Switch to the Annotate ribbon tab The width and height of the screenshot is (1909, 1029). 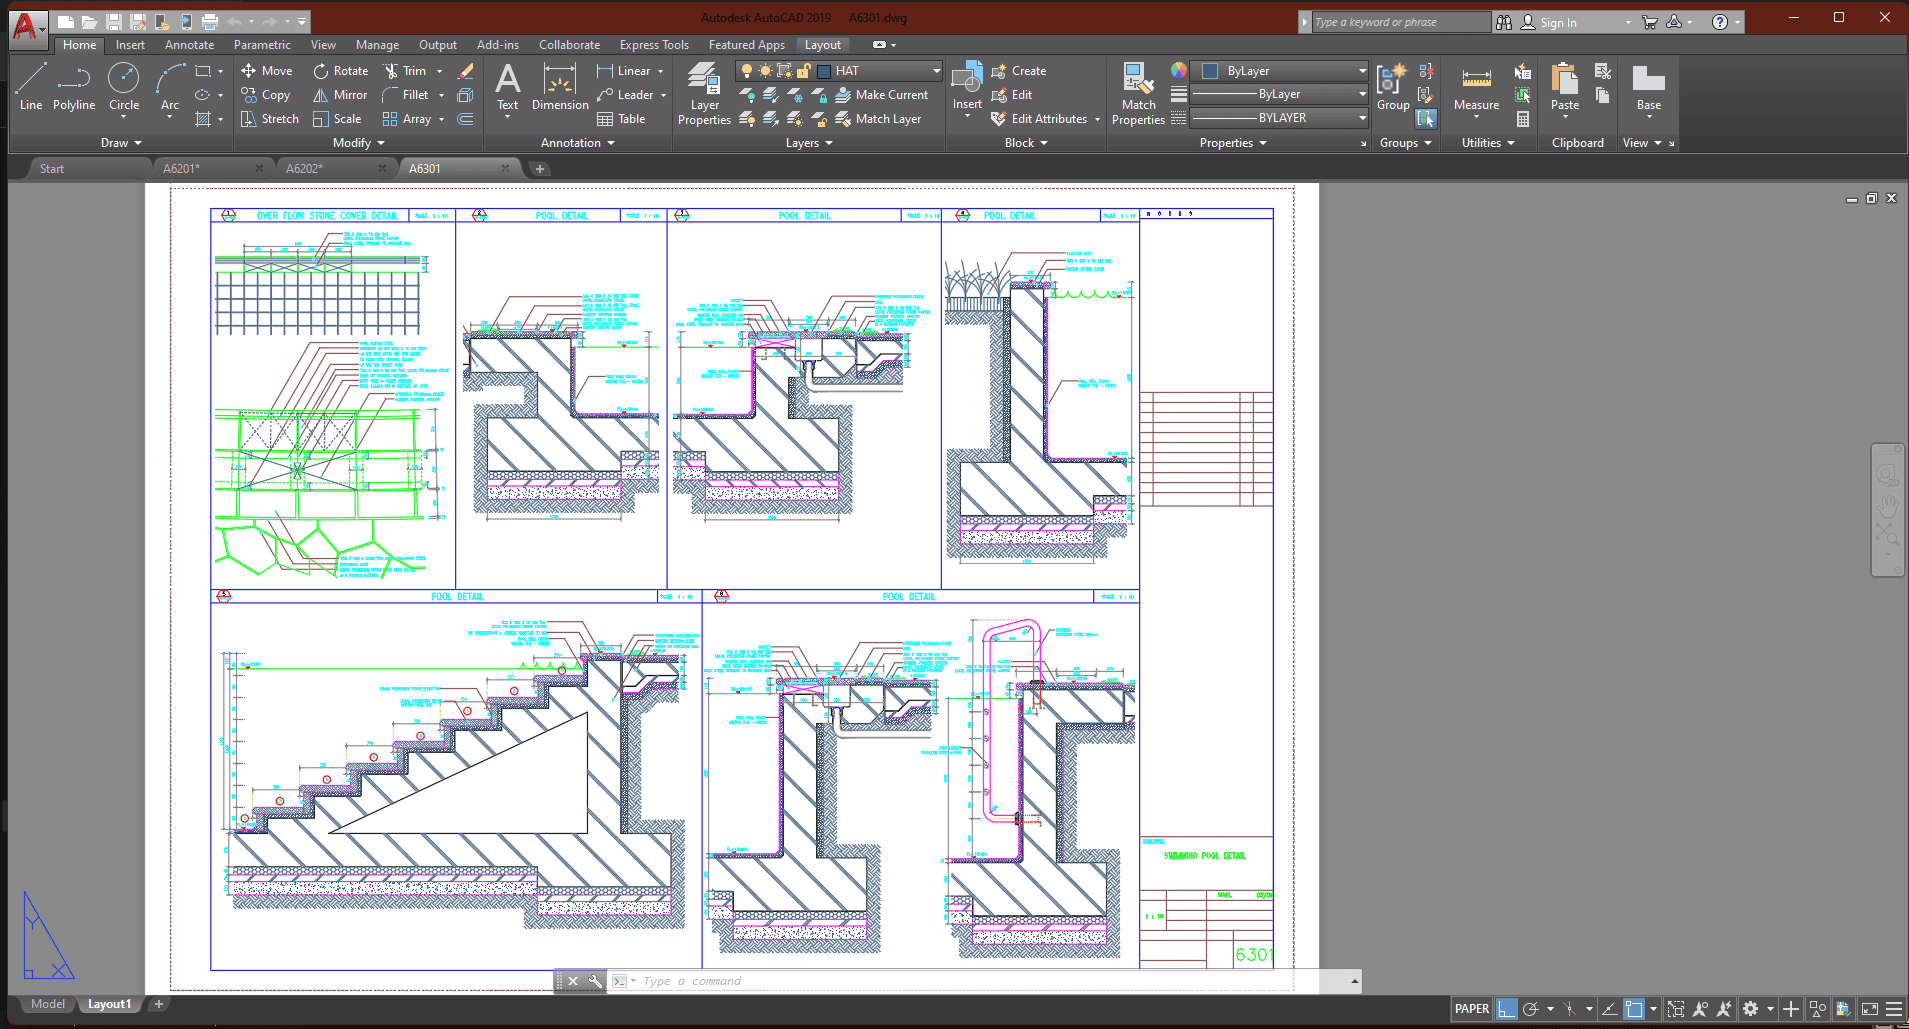pyautogui.click(x=189, y=45)
